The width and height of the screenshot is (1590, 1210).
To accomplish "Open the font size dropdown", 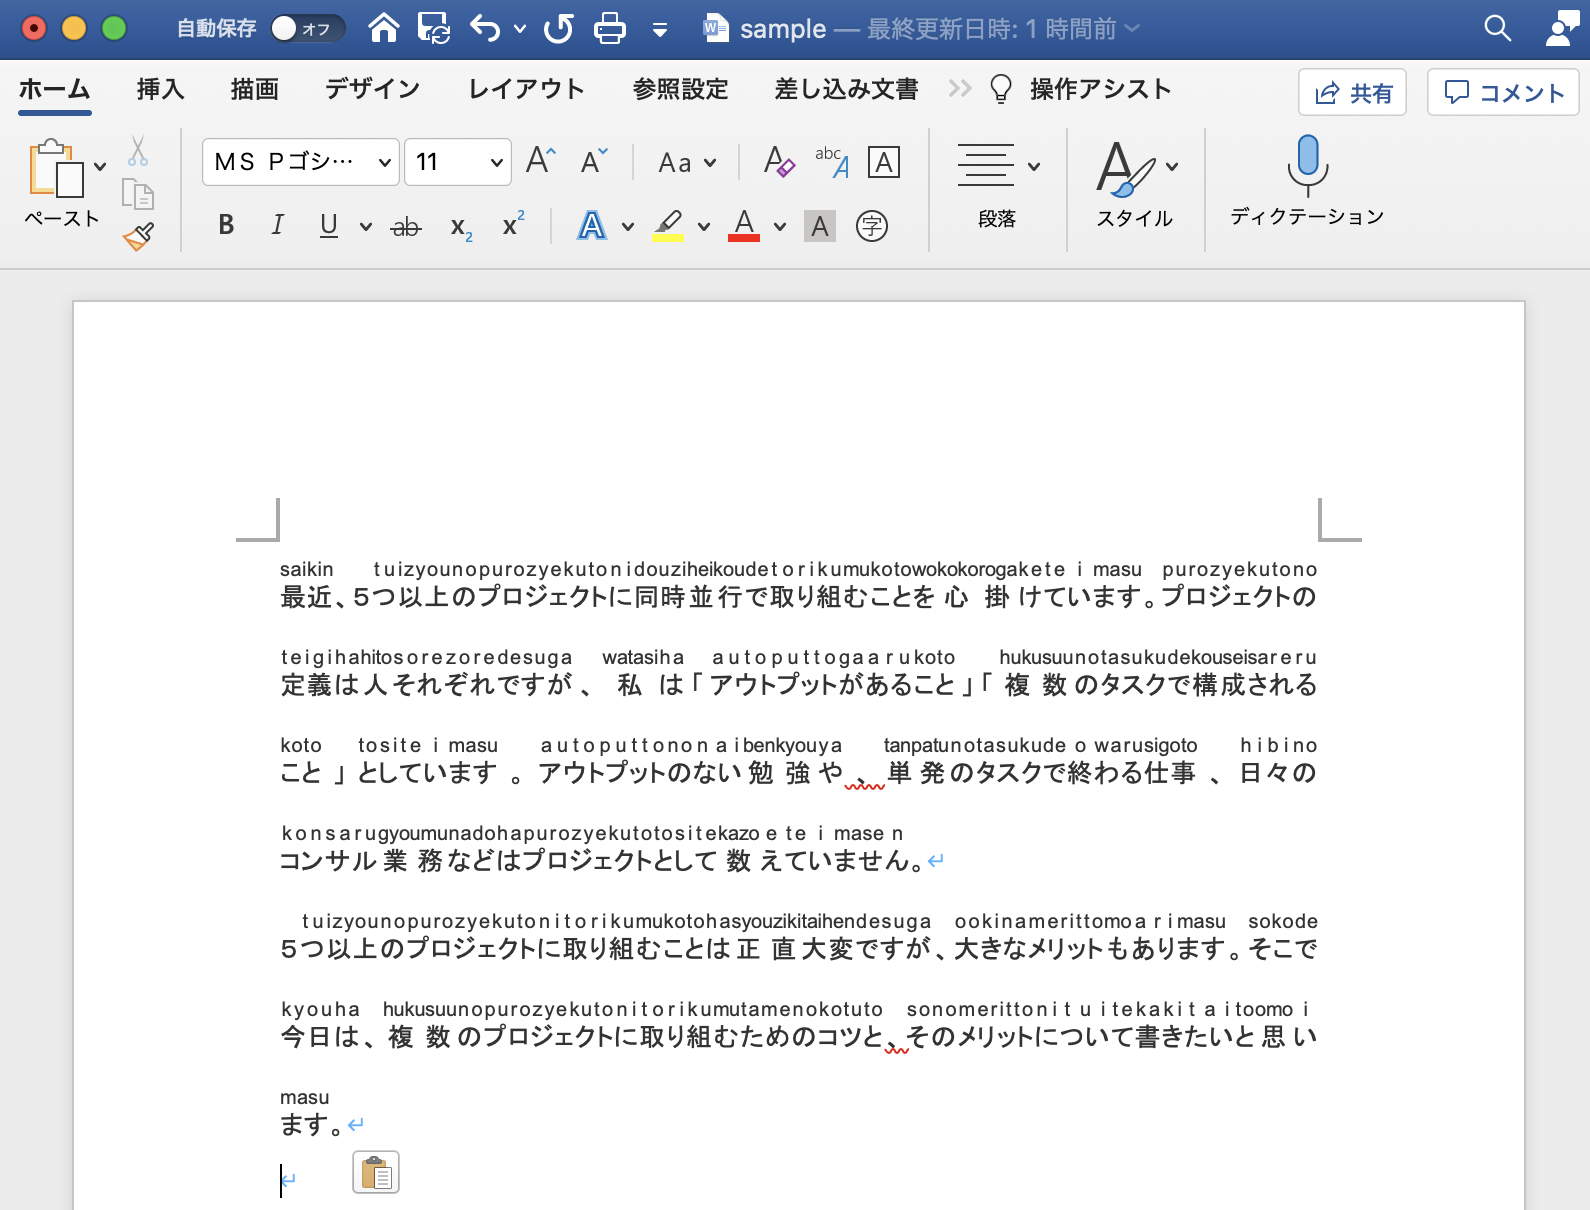I will click(496, 162).
